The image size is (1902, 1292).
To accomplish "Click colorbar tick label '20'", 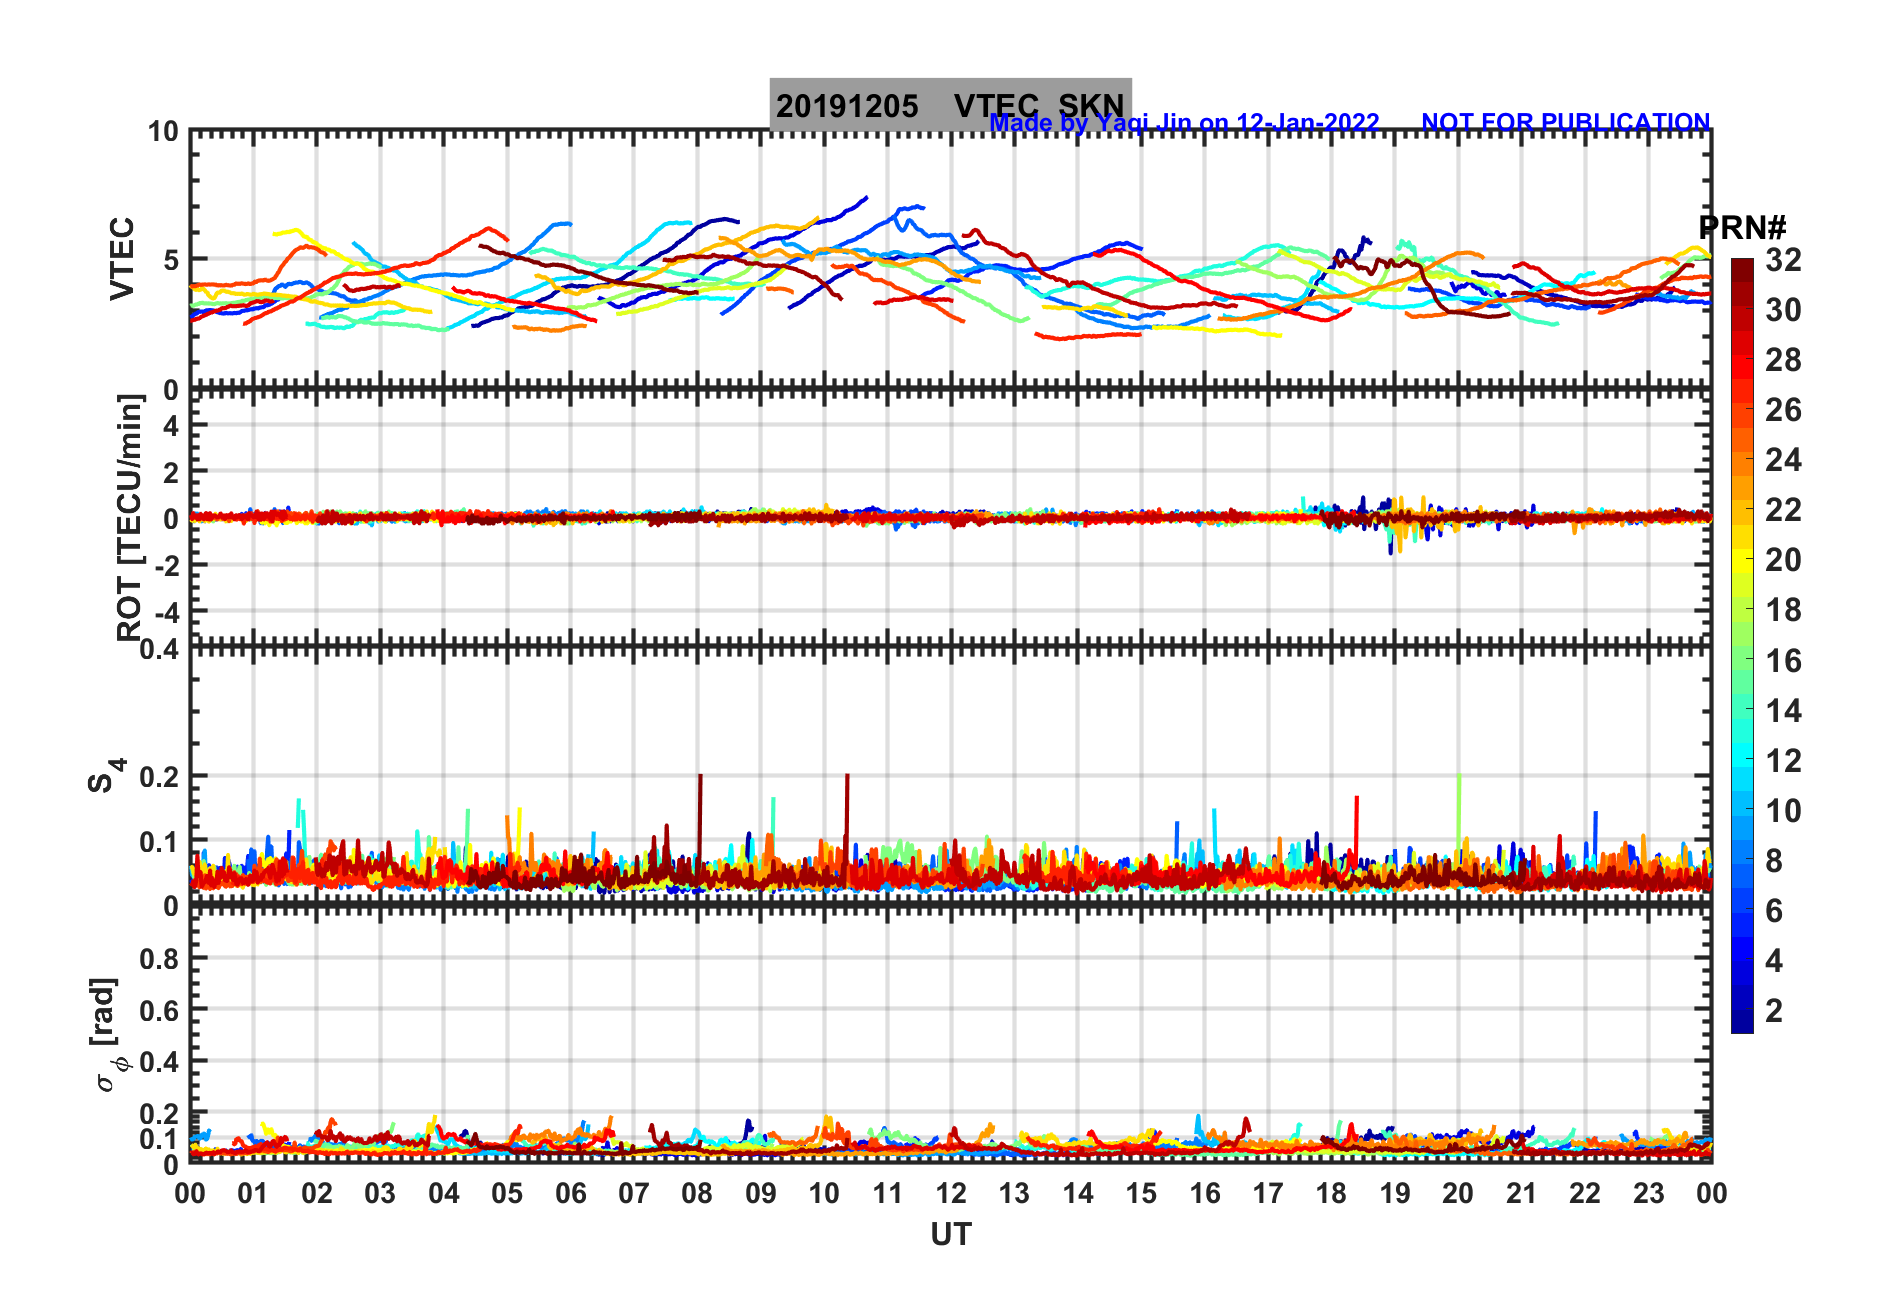I will point(1783,560).
